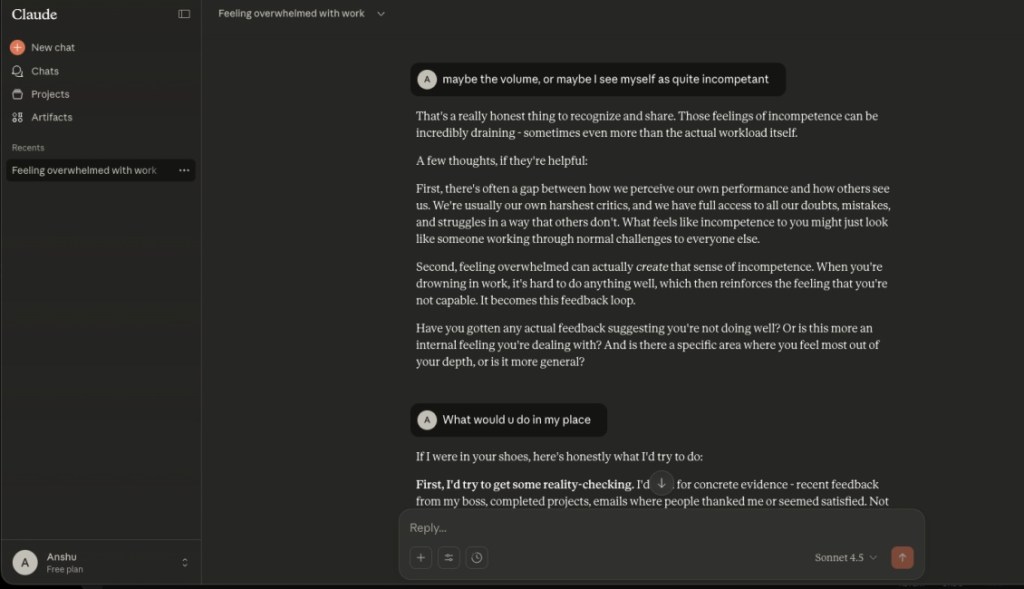Click inside the Reply input field

[600, 527]
